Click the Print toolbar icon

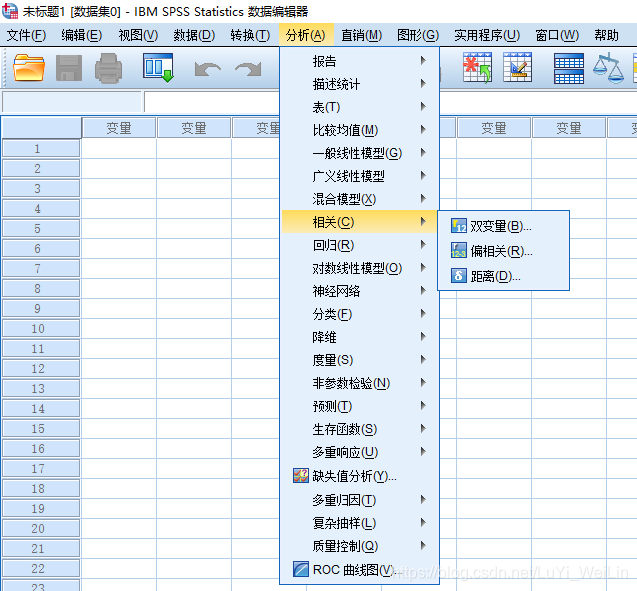108,68
